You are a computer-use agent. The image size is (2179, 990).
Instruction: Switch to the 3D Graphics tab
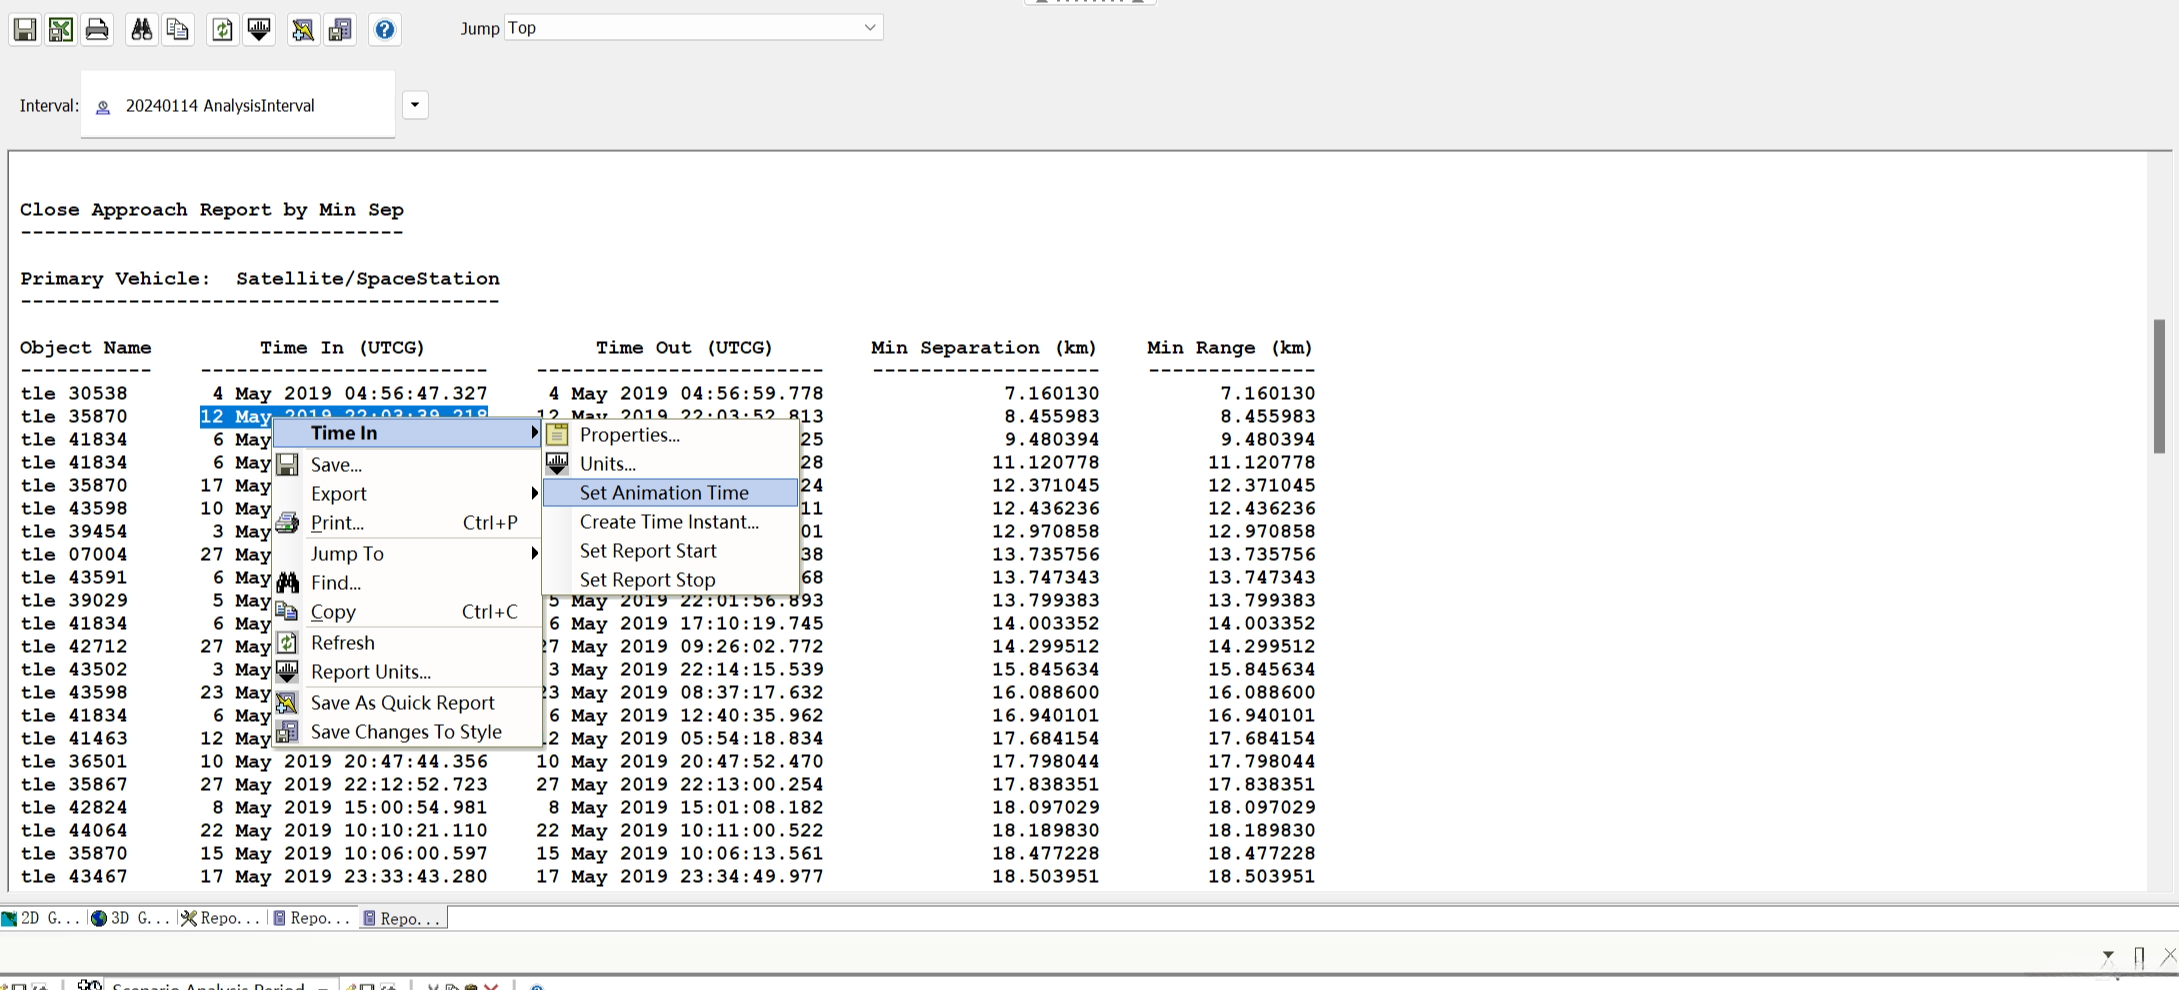(x=131, y=918)
